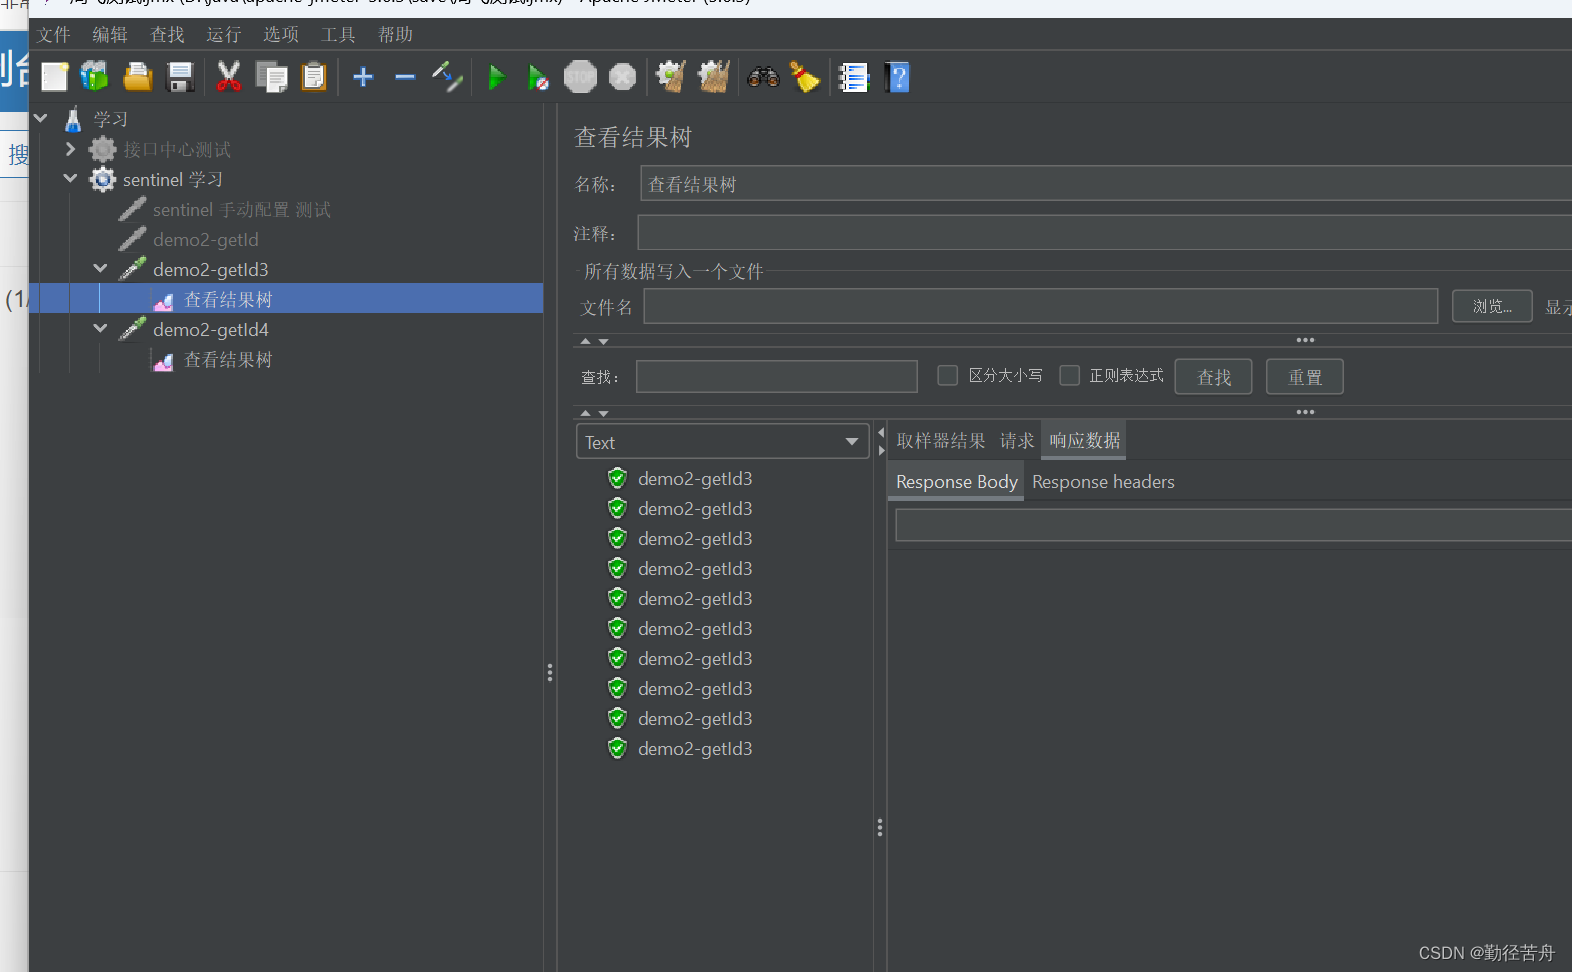Click the New test plan icon
This screenshot has width=1572, height=972.
(55, 77)
